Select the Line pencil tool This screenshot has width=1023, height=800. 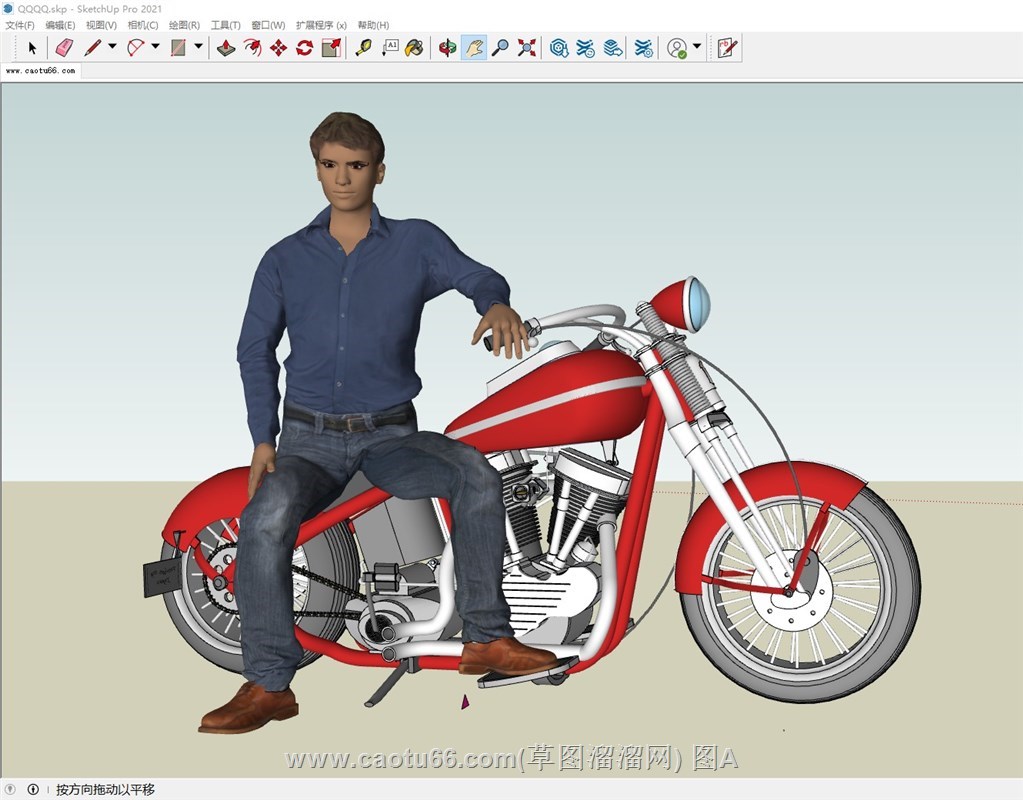click(x=93, y=48)
